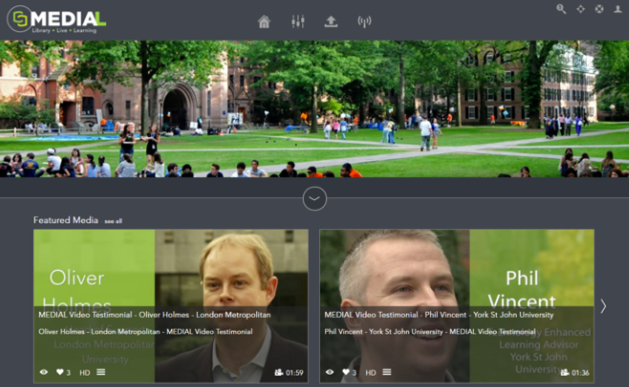This screenshot has width=629, height=387.
Task: Open the user account icon
Action: pos(618,9)
